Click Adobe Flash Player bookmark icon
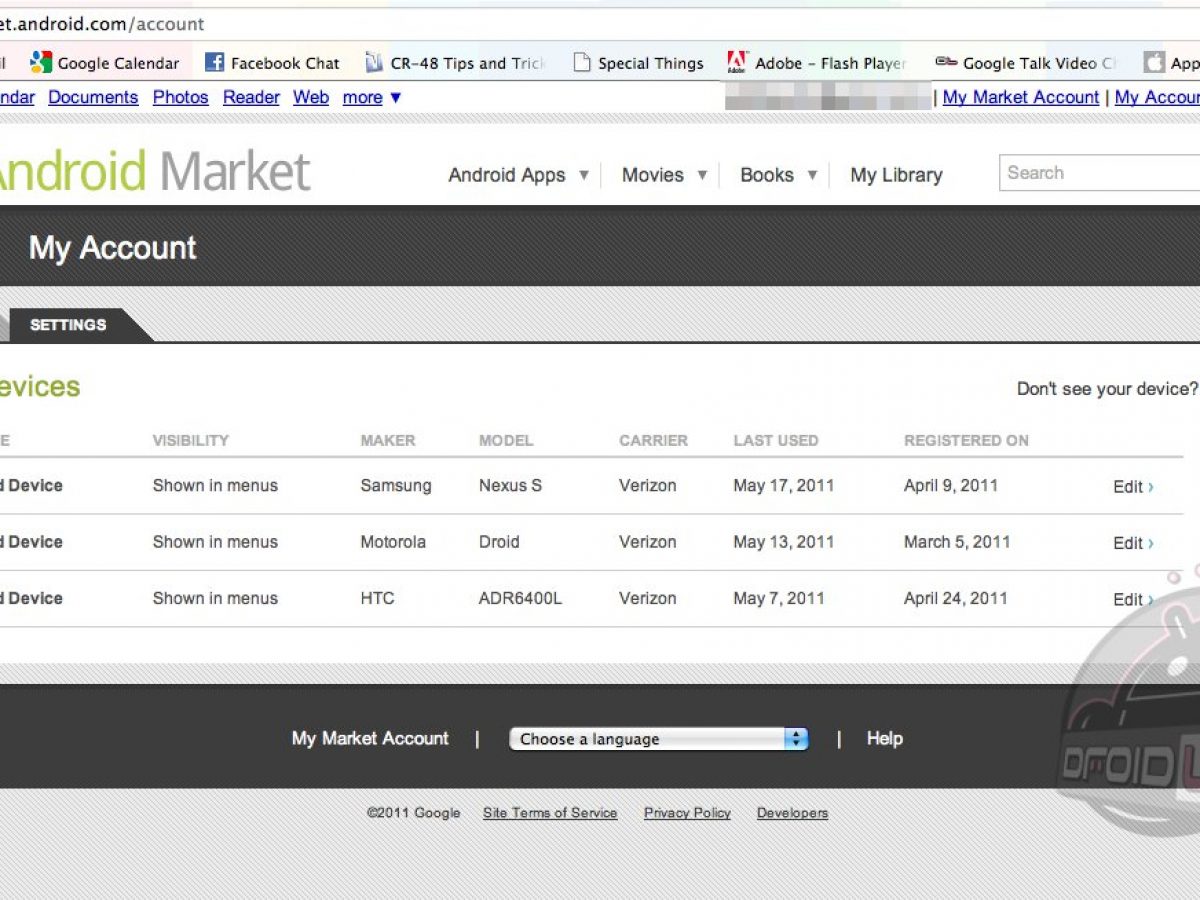Screen dimensions: 1200x900 coord(738,63)
